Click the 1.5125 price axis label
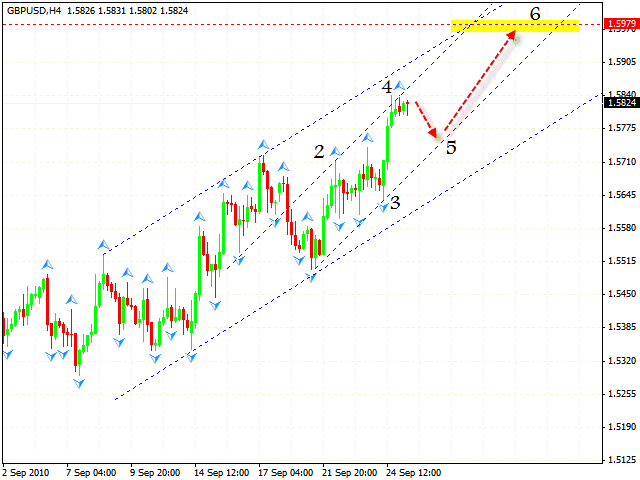640x480 pixels. click(622, 460)
